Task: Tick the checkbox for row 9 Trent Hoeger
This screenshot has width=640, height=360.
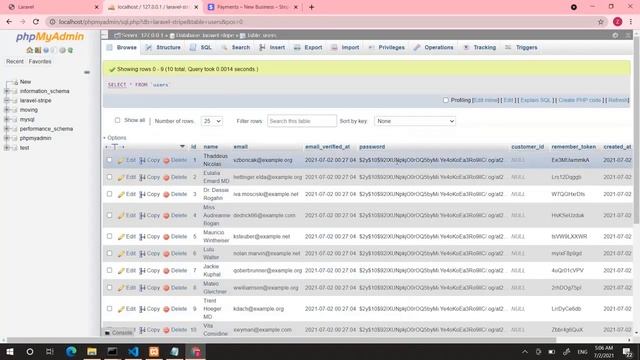Action: [x=109, y=309]
